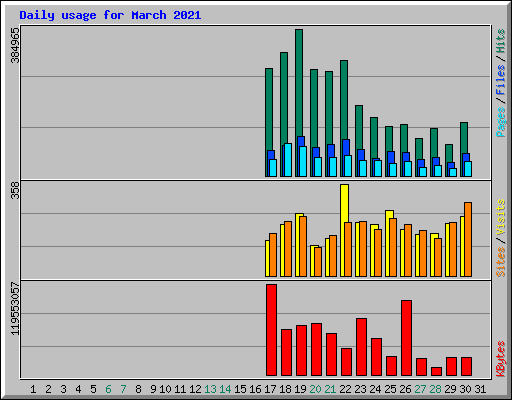
Task: Select the red KBytes bar for day 17
Action: [271, 330]
